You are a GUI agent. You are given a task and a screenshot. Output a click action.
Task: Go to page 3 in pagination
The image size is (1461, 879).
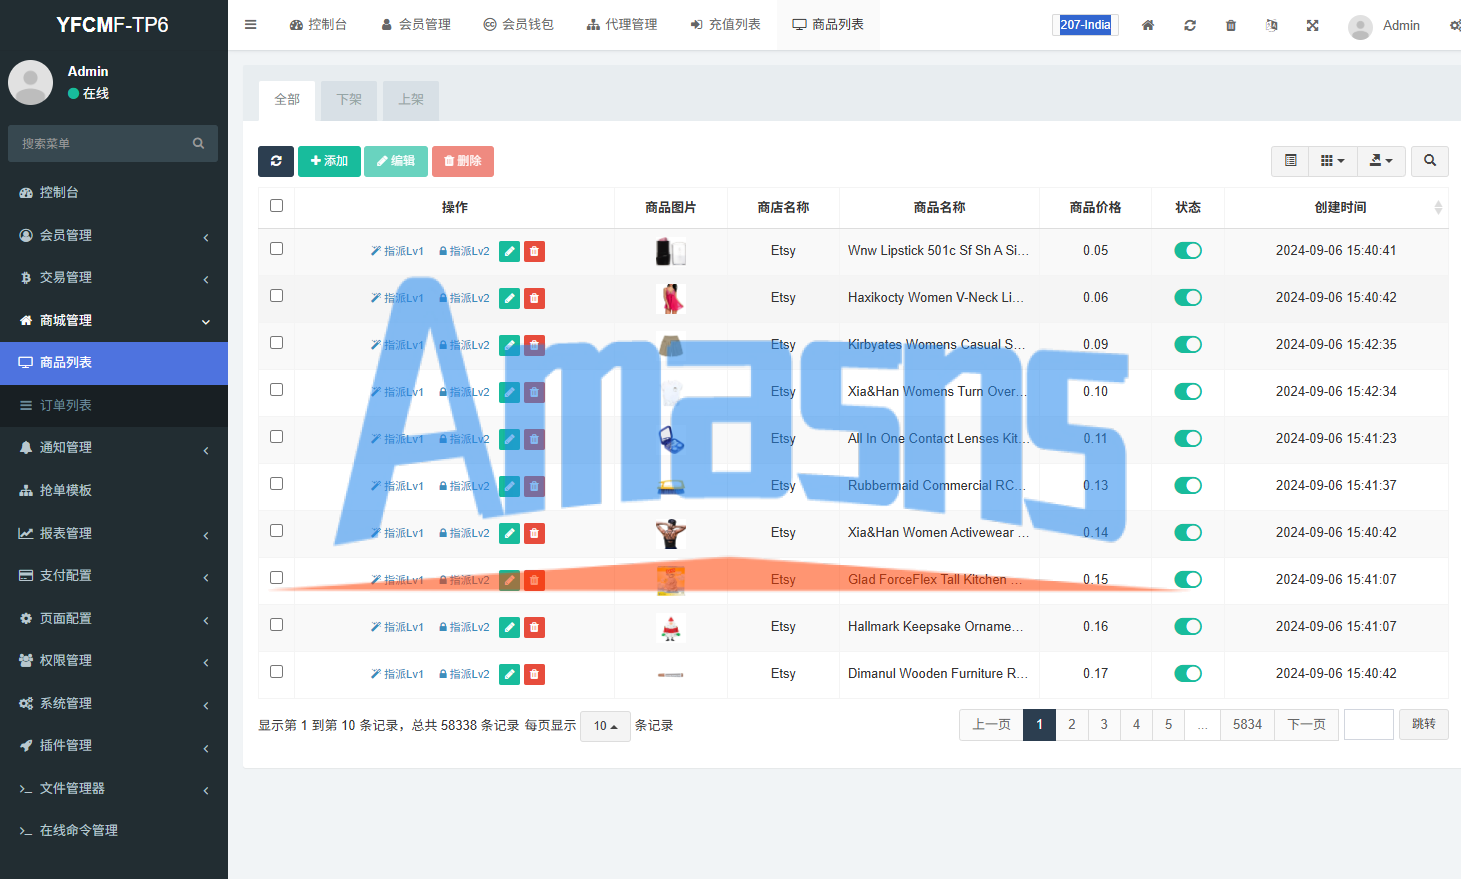[1104, 725]
